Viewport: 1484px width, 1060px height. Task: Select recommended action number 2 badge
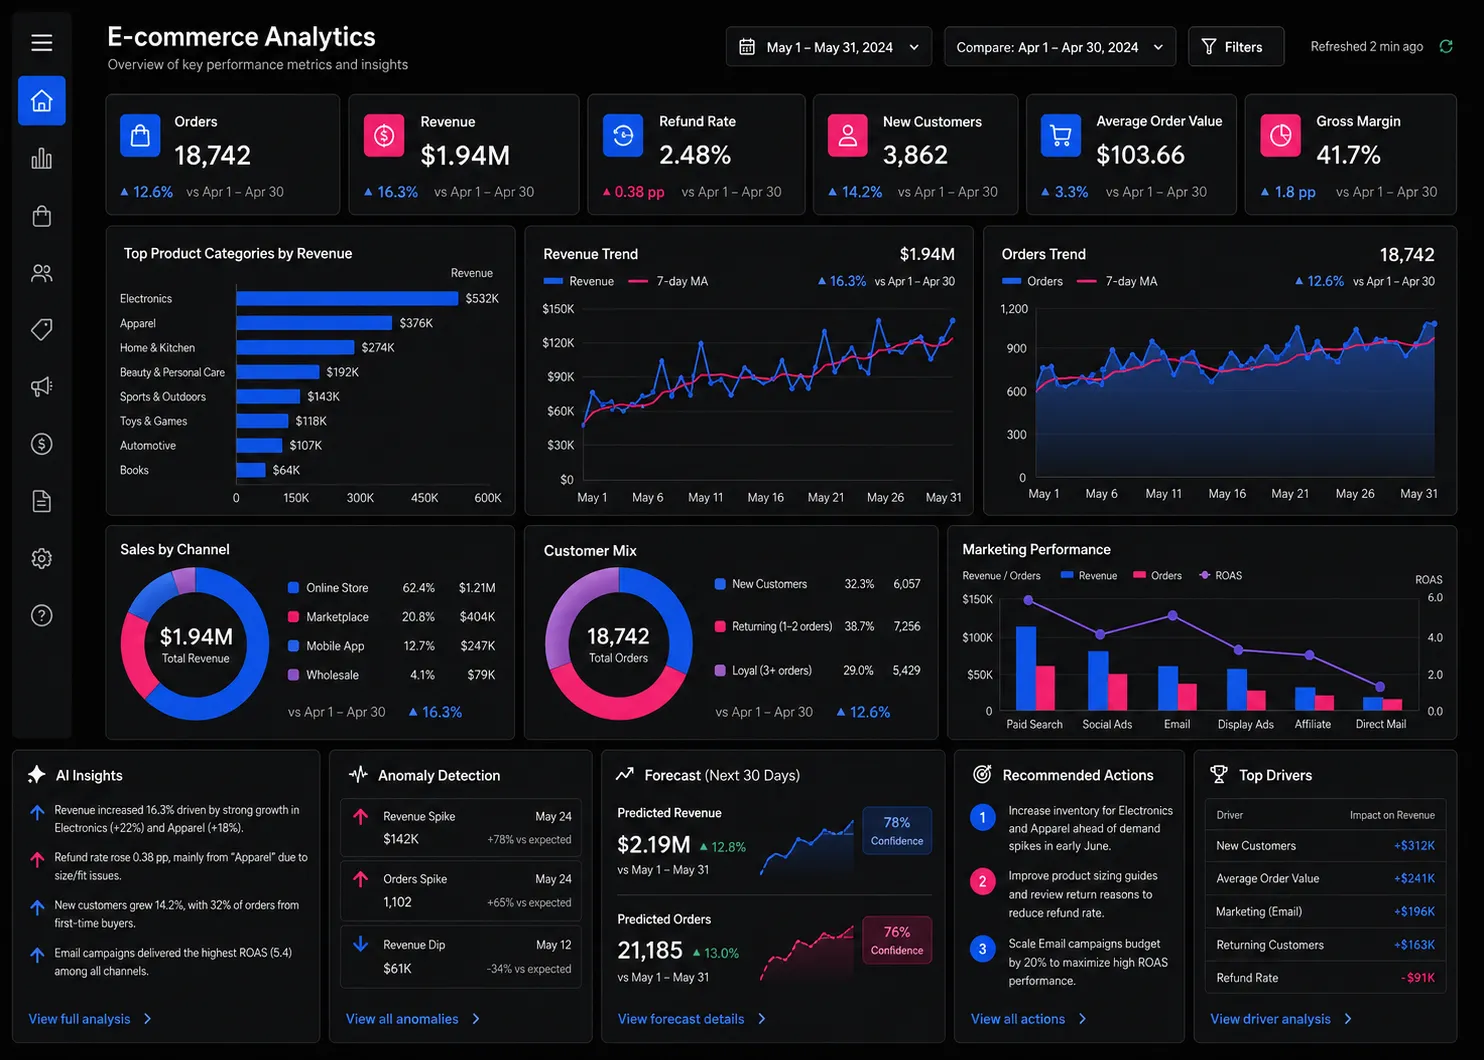[x=982, y=881]
